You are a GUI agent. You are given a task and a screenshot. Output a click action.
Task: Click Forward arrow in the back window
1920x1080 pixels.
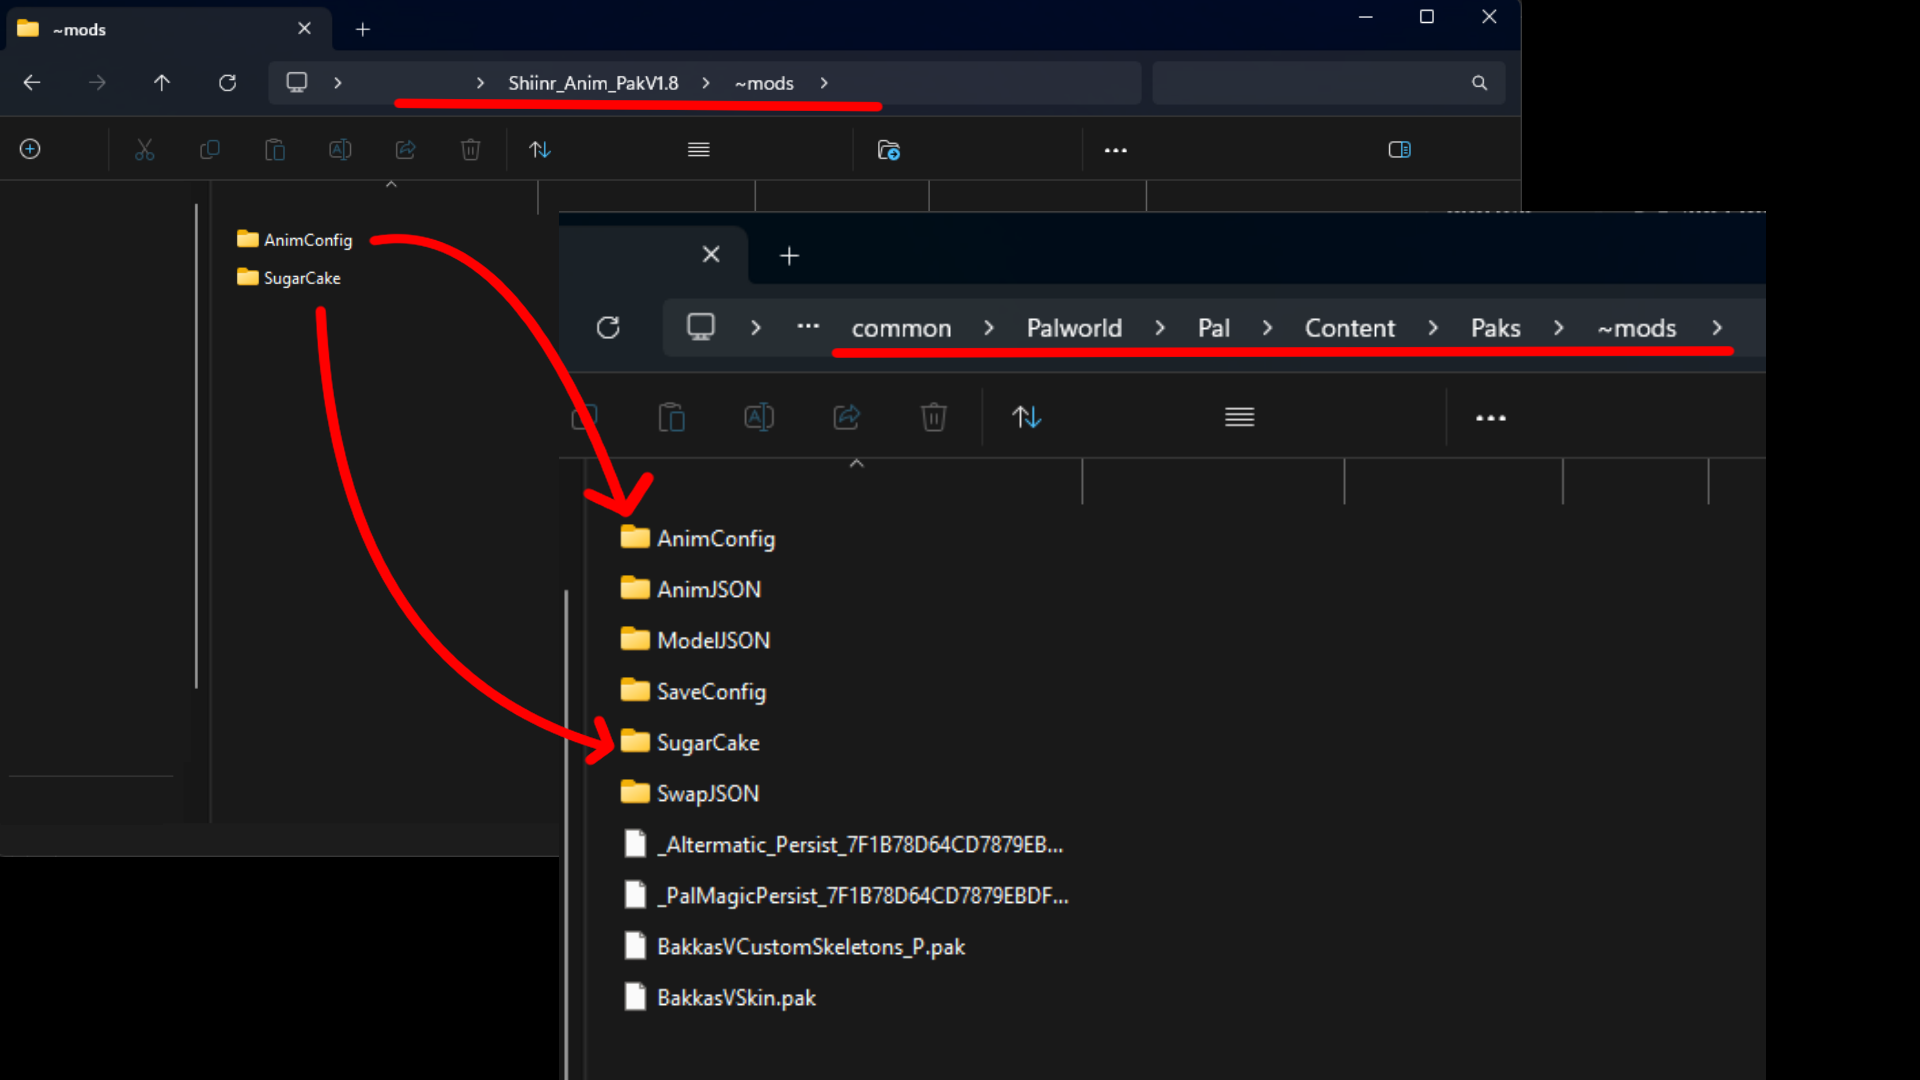97,83
